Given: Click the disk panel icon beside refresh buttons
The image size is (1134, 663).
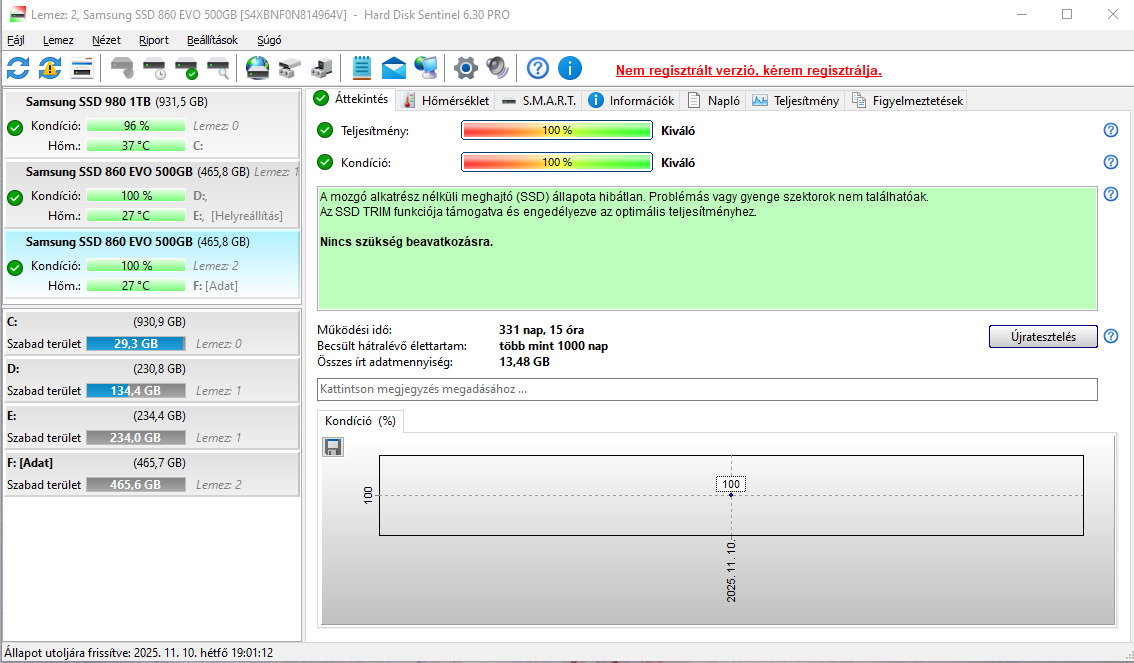Looking at the screenshot, I should [x=82, y=69].
